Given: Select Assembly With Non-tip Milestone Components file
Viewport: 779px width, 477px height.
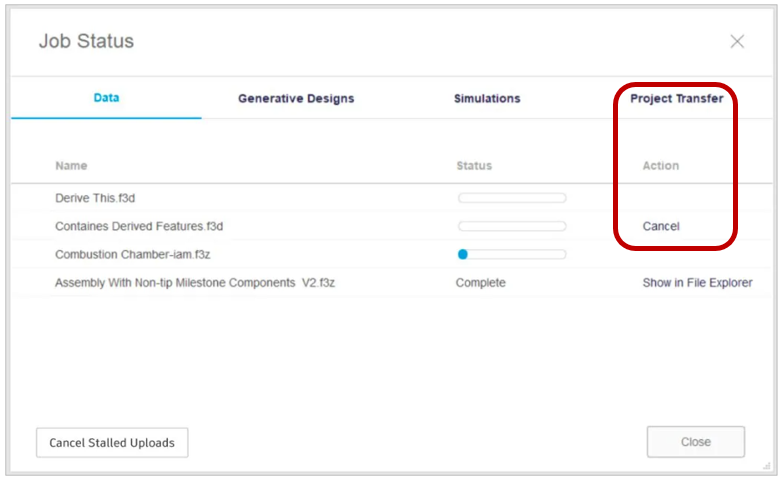Looking at the screenshot, I should tap(195, 283).
